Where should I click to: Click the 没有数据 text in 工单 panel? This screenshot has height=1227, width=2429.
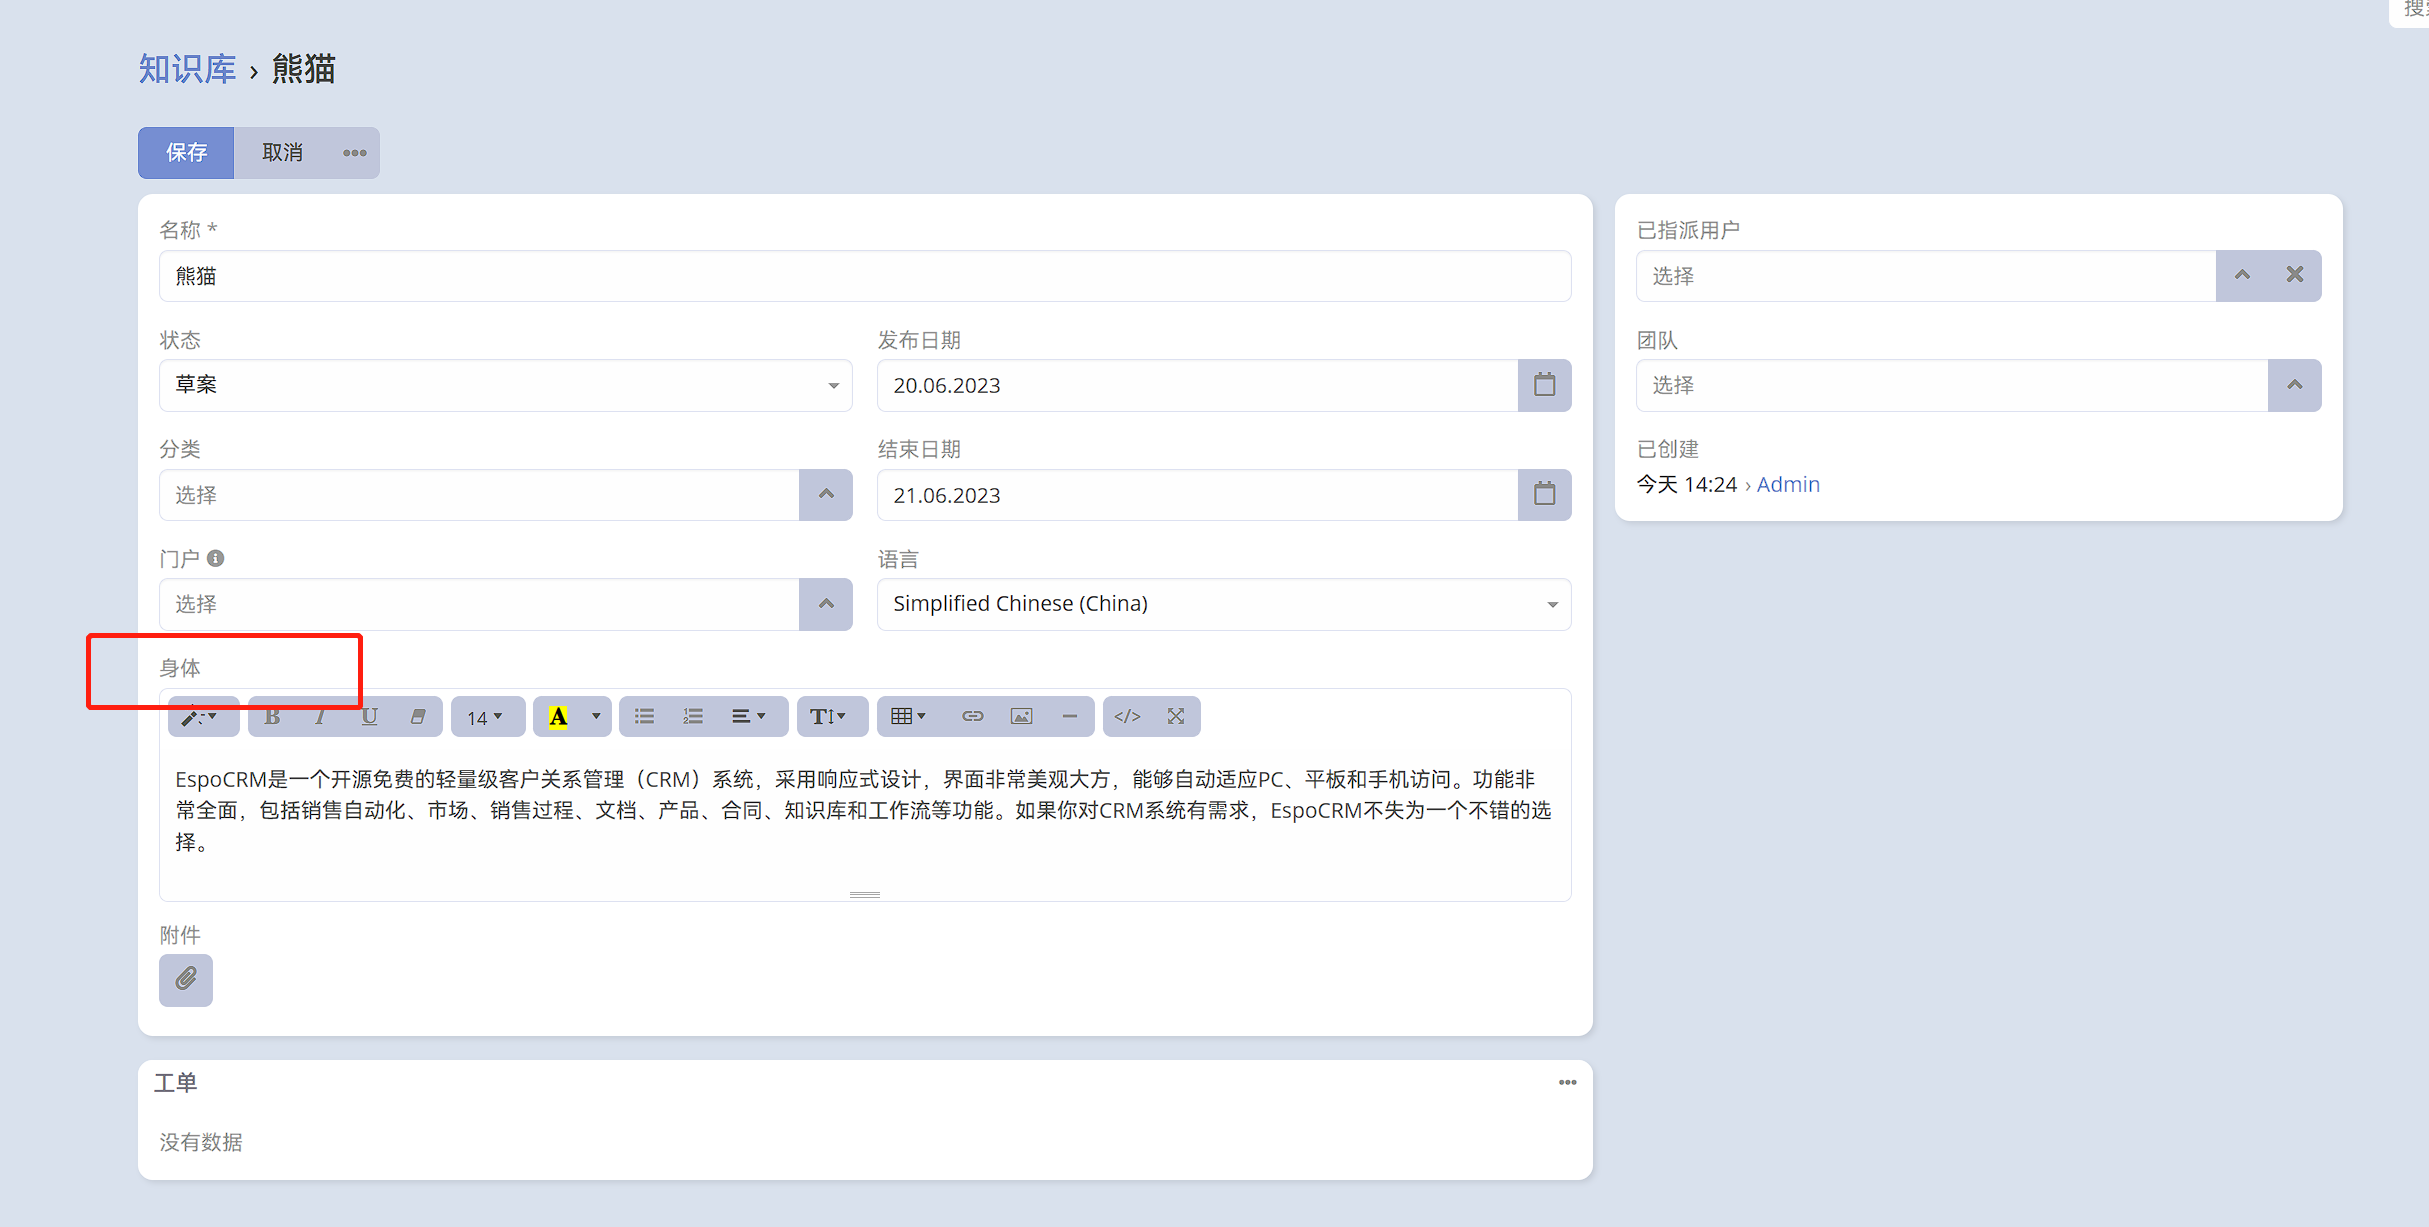[201, 1142]
